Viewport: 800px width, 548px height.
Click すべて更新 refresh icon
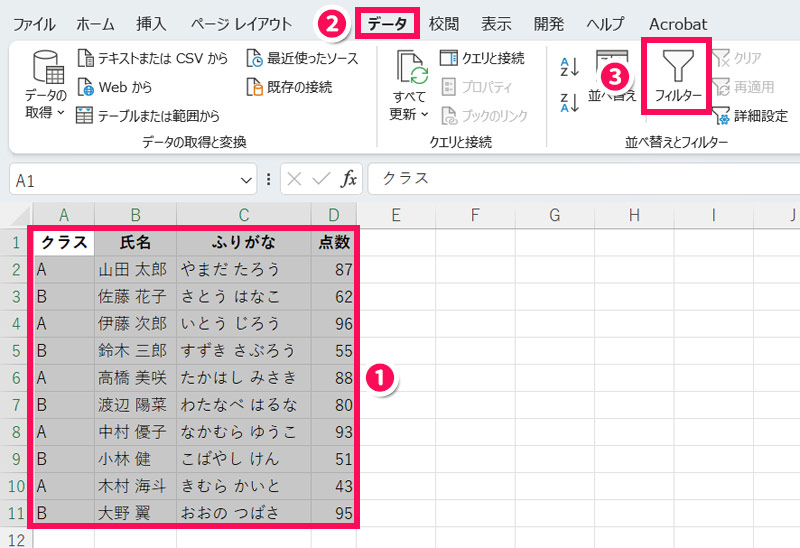point(412,67)
